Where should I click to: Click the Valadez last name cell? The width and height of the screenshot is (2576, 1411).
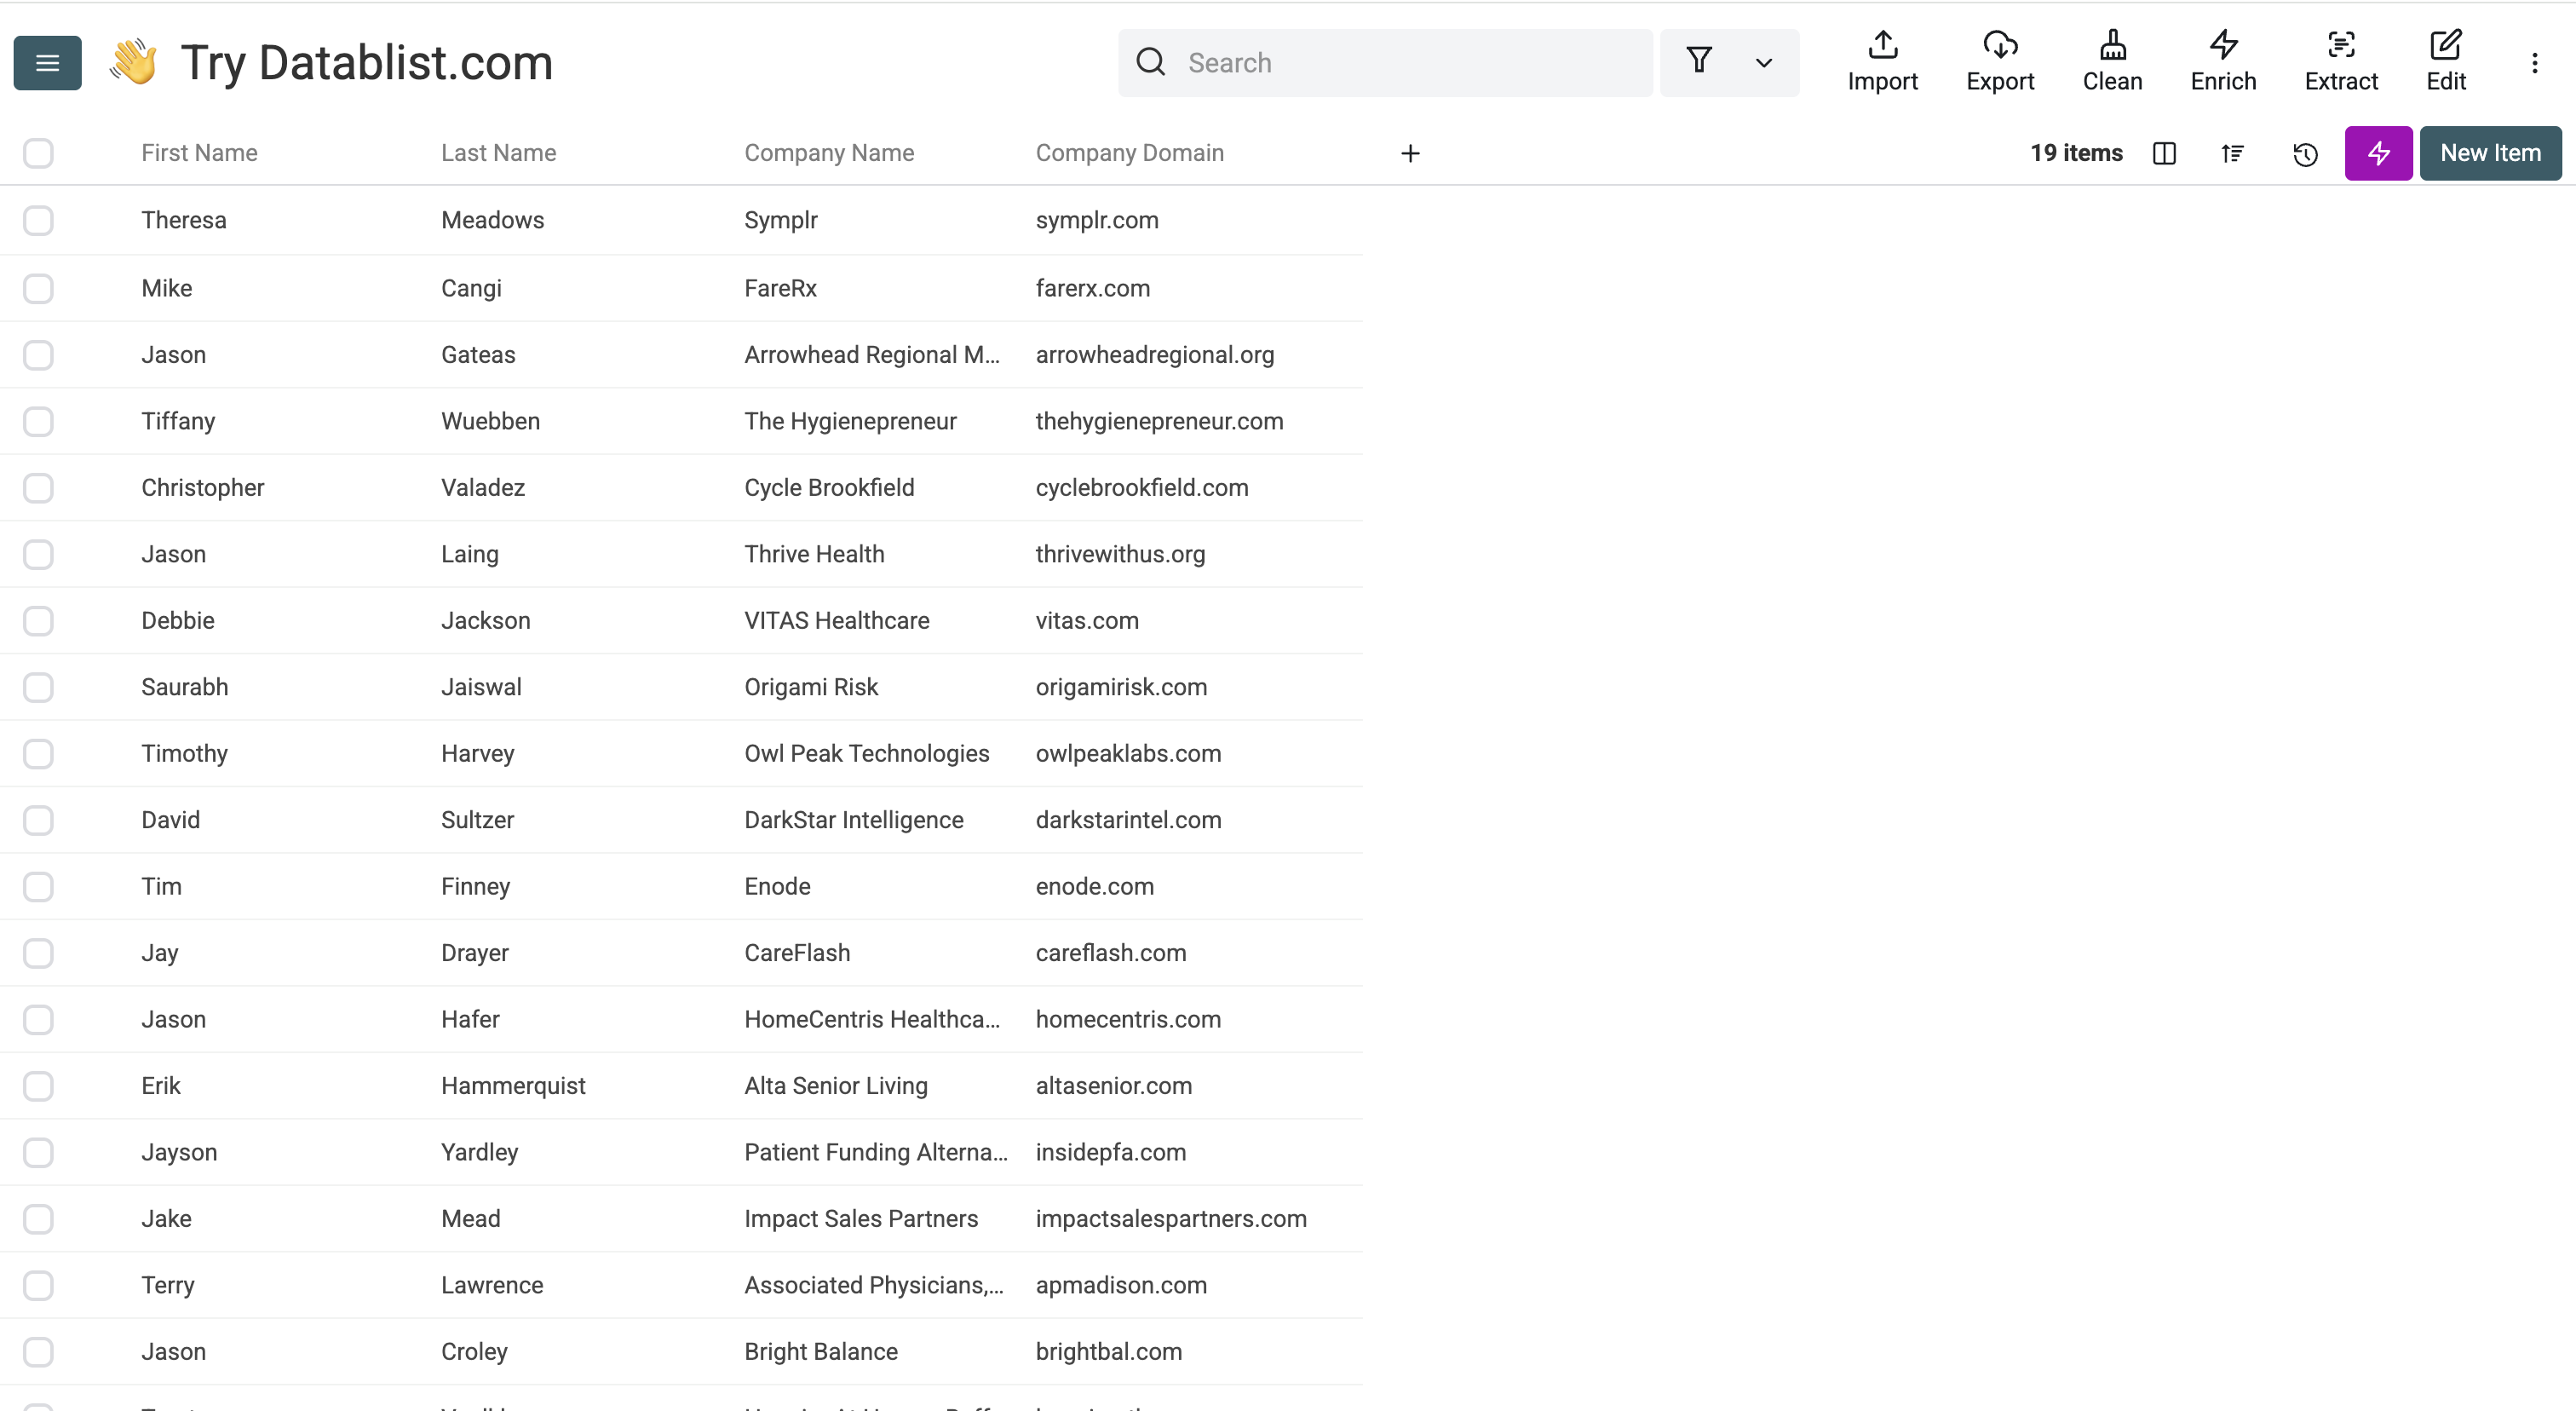coord(483,488)
